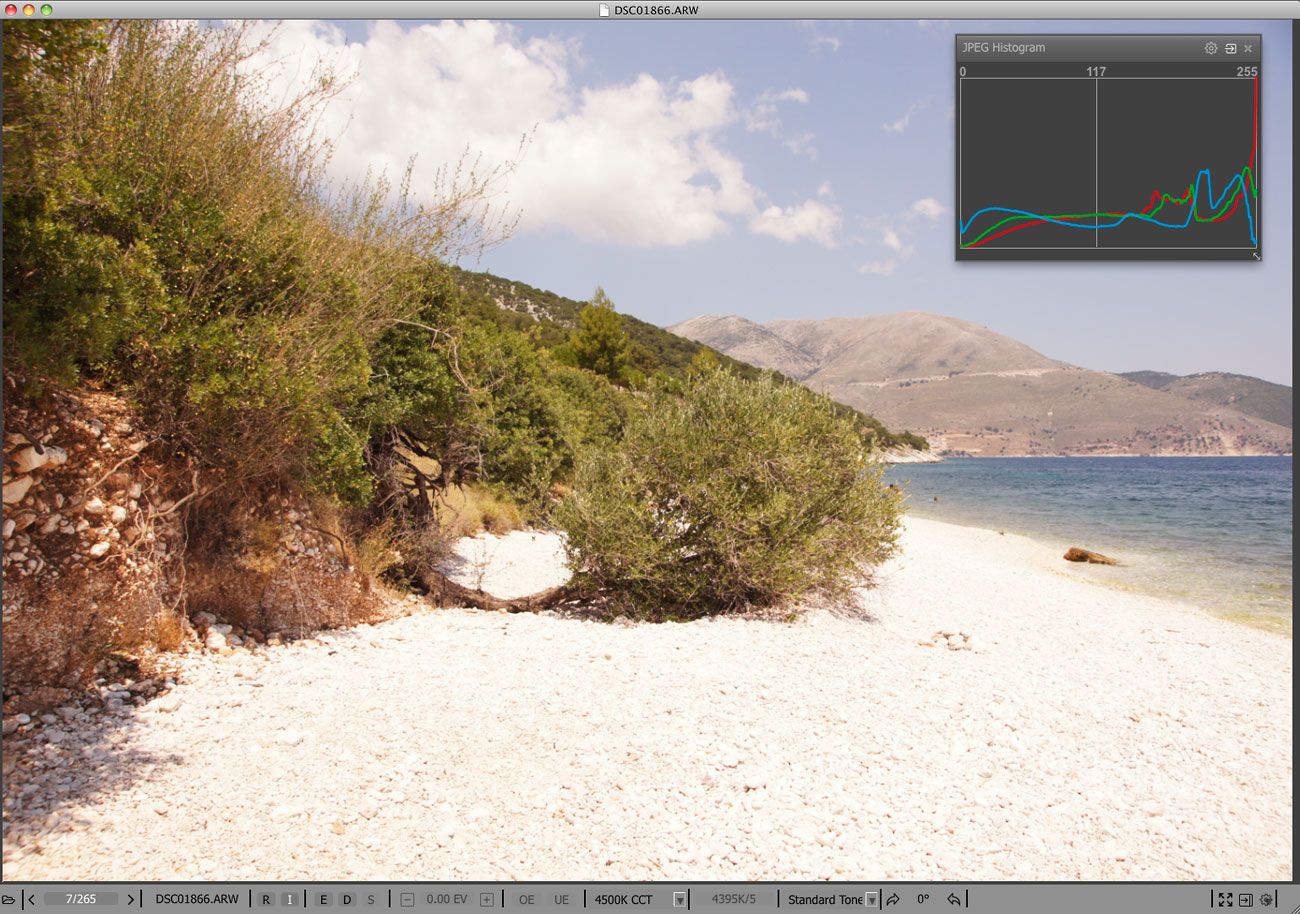1300x914 pixels.
Task: Toggle internal JPEG view with I button
Action: click(x=289, y=899)
